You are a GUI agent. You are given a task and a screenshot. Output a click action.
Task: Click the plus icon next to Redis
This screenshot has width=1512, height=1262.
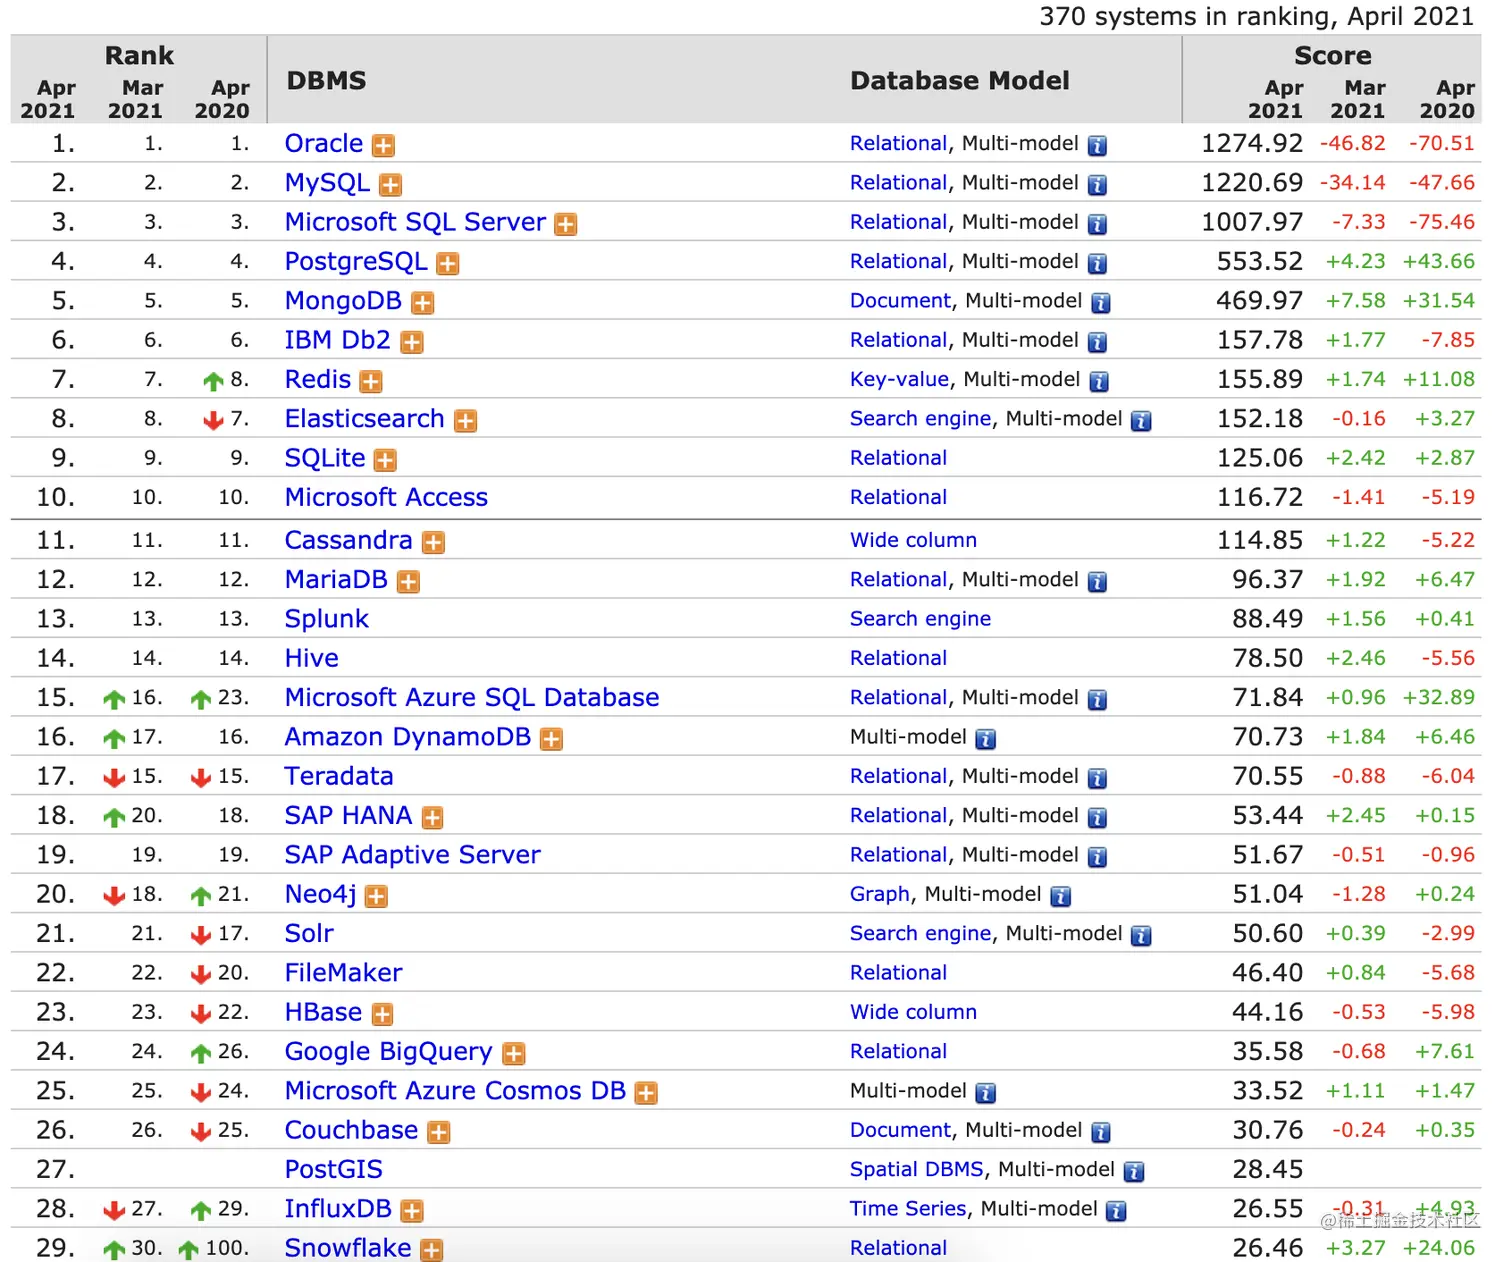371,382
